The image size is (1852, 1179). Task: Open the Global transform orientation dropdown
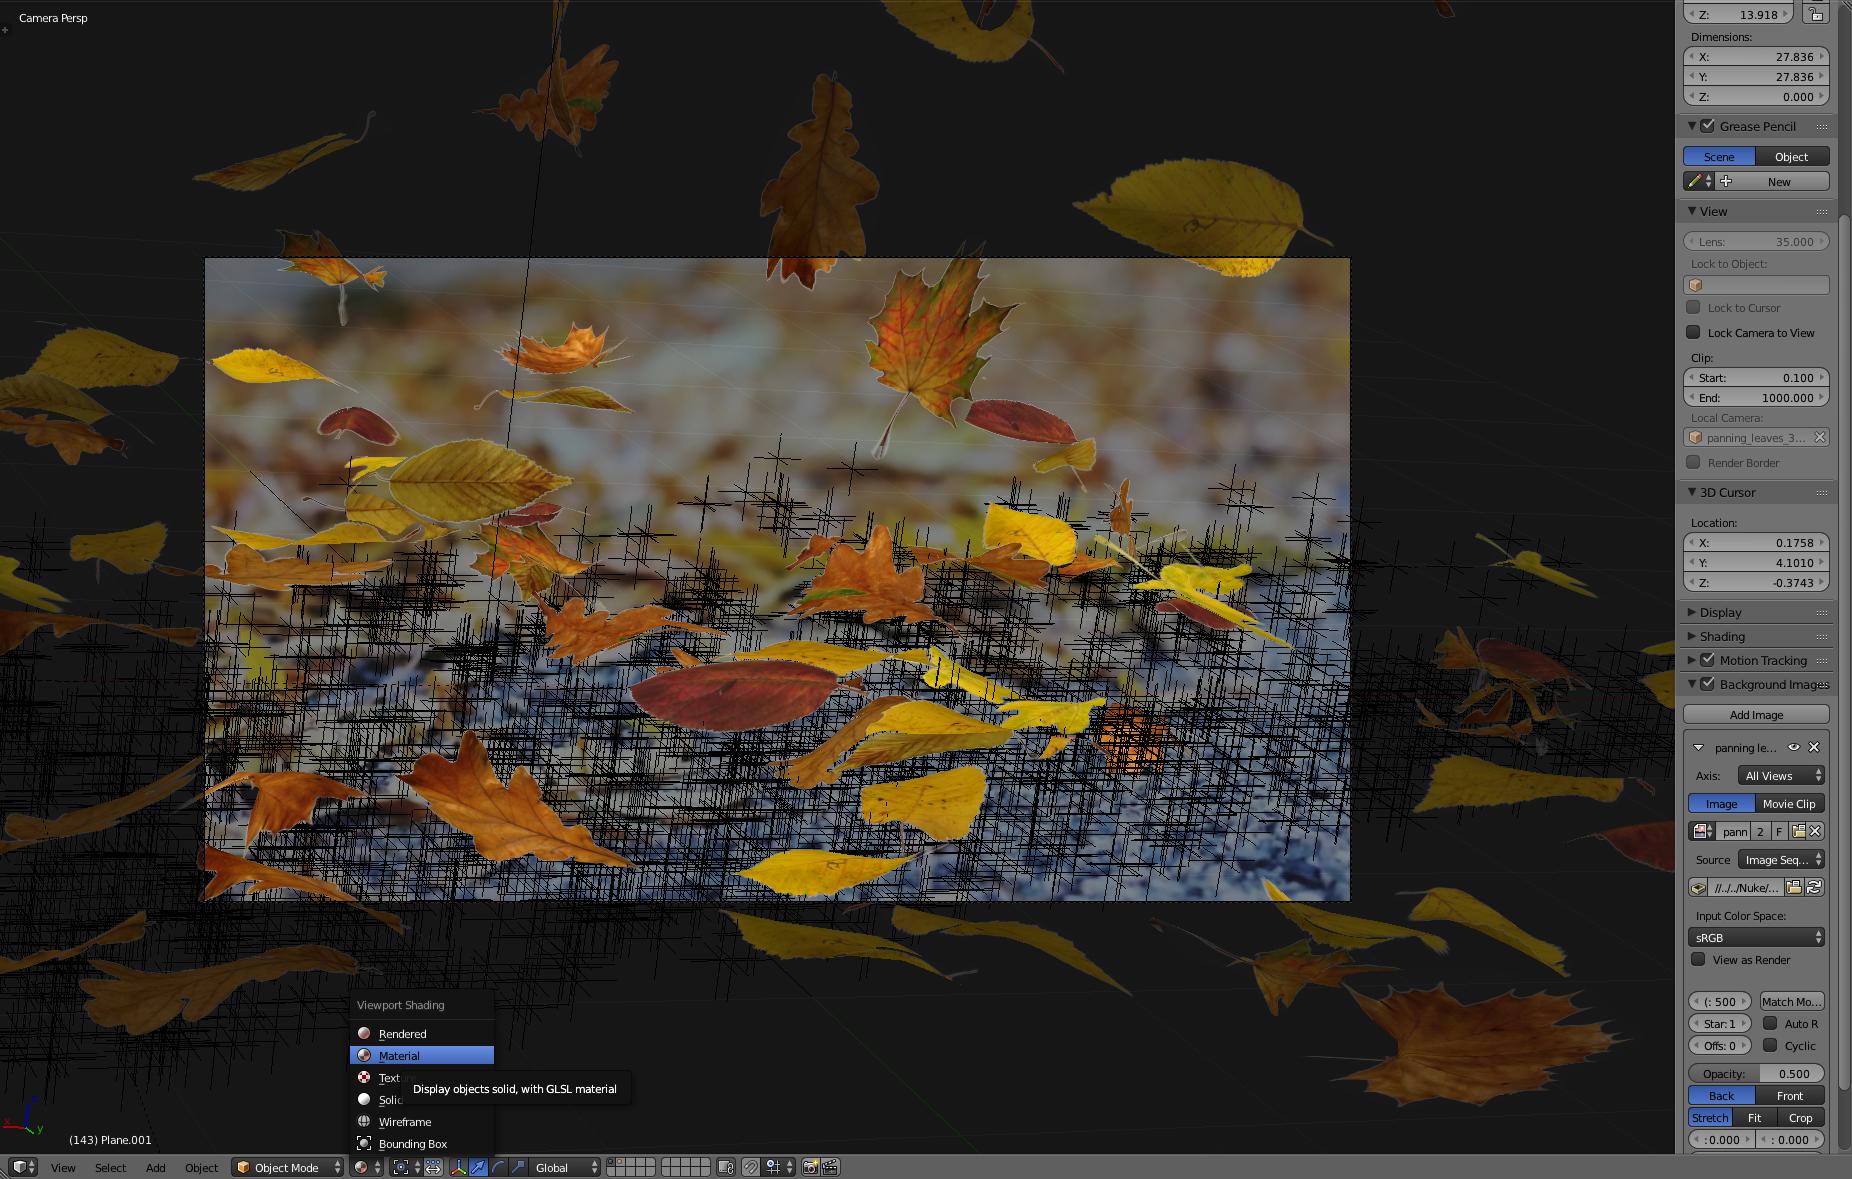[x=560, y=1167]
